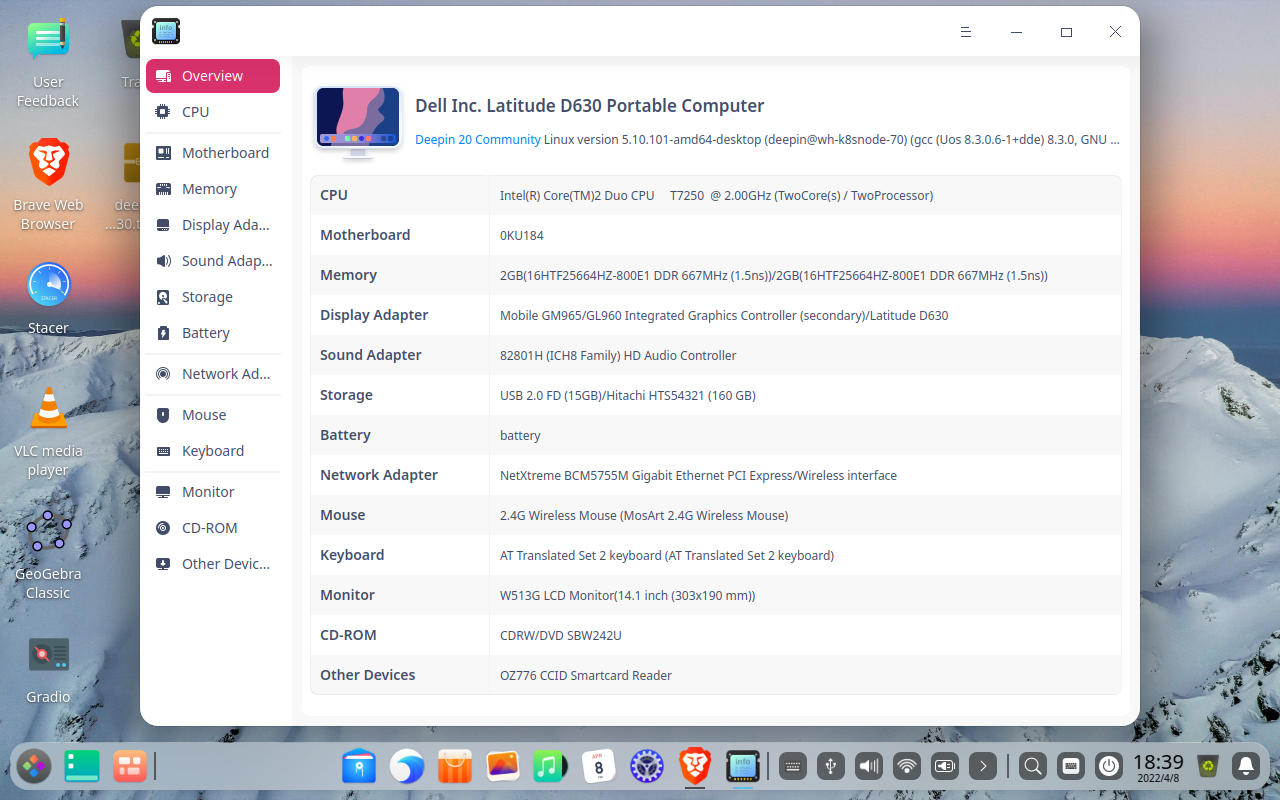This screenshot has width=1280, height=800.
Task: Open the Mouse sidebar section
Action: 213,415
